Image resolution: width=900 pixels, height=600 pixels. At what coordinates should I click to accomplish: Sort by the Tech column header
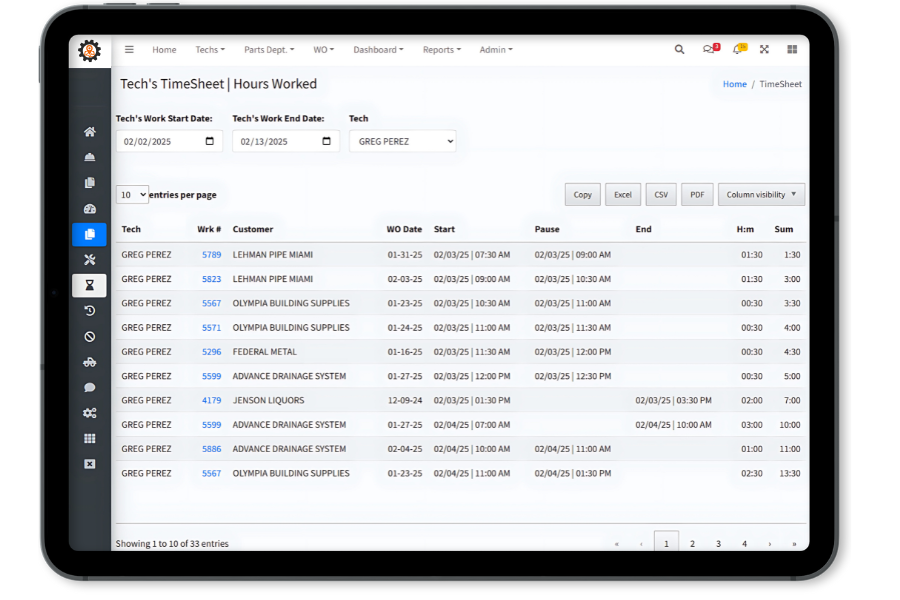coord(131,229)
